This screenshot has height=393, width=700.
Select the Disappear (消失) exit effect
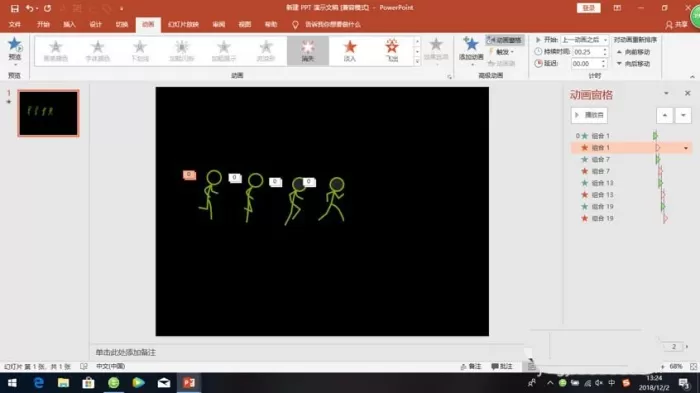[308, 51]
